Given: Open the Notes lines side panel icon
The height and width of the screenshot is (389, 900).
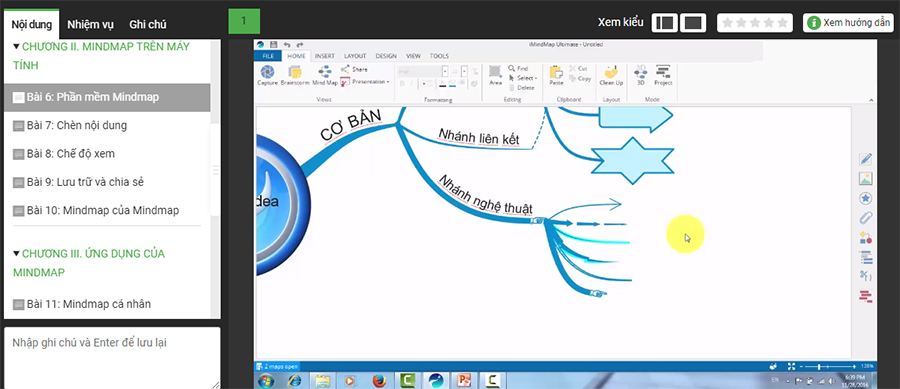Looking at the screenshot, I should point(866,257).
